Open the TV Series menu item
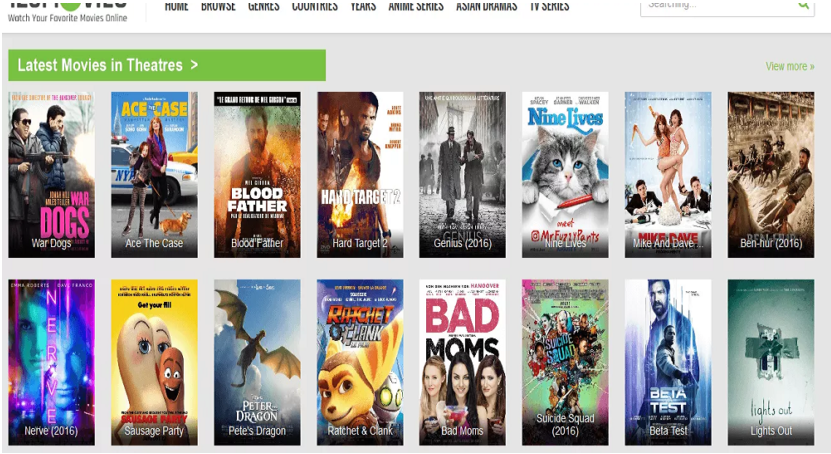 coord(550,6)
